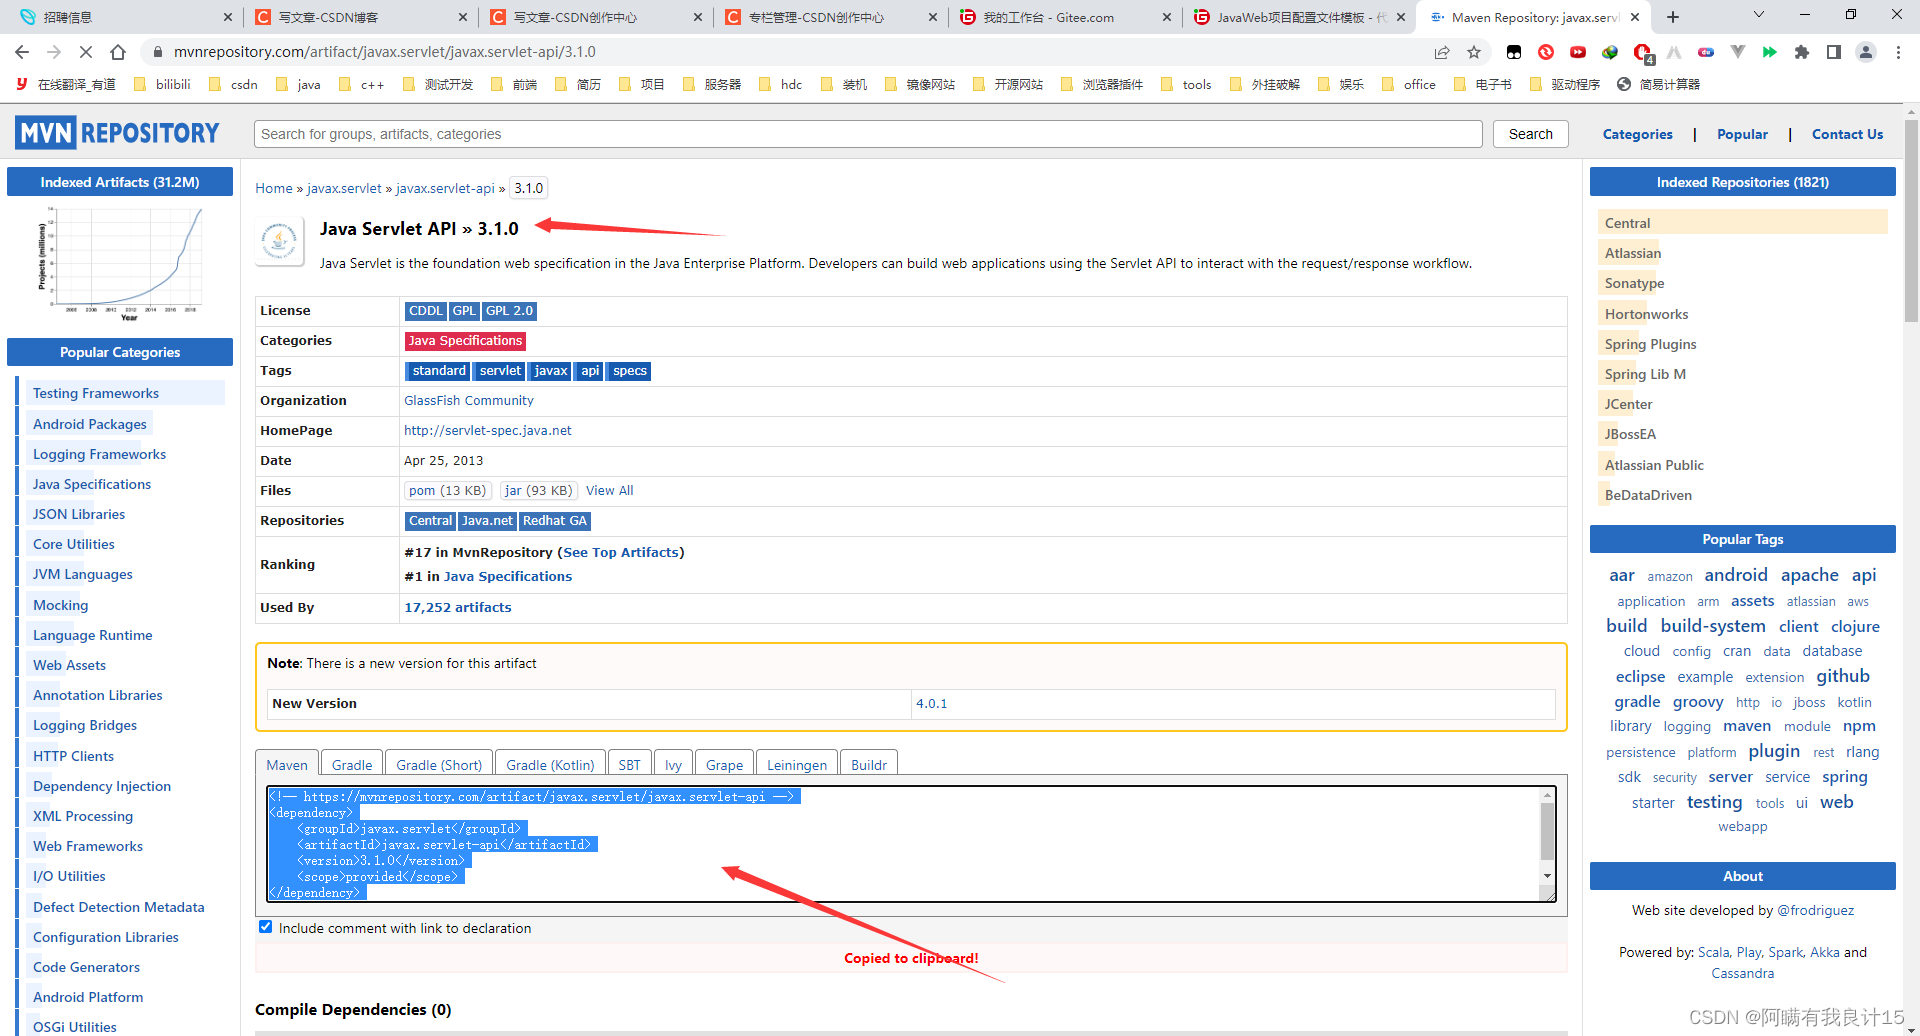The image size is (1920, 1036).
Task: Switch to the Gradle (Short) tab
Action: 439,764
